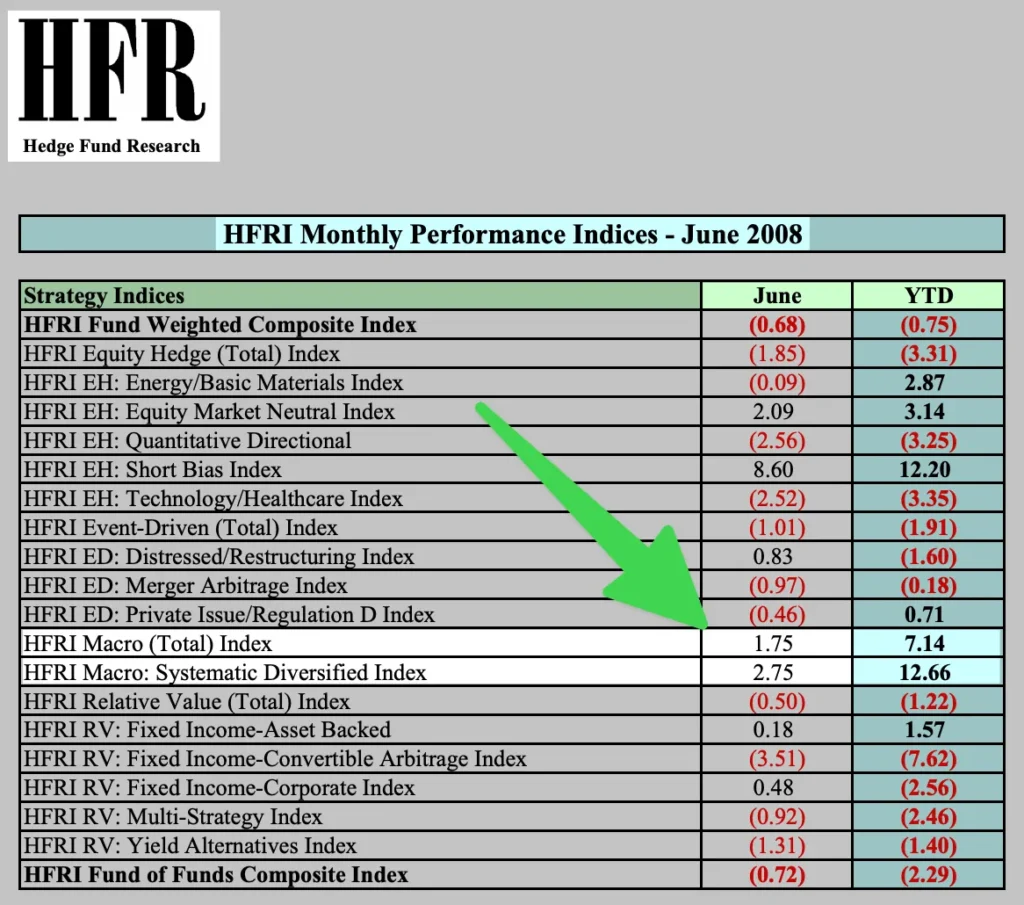Screen dimensions: 1024x905
Task: Select YTD value (2.29) for Fund of Funds Composite
Action: pyautogui.click(x=929, y=874)
